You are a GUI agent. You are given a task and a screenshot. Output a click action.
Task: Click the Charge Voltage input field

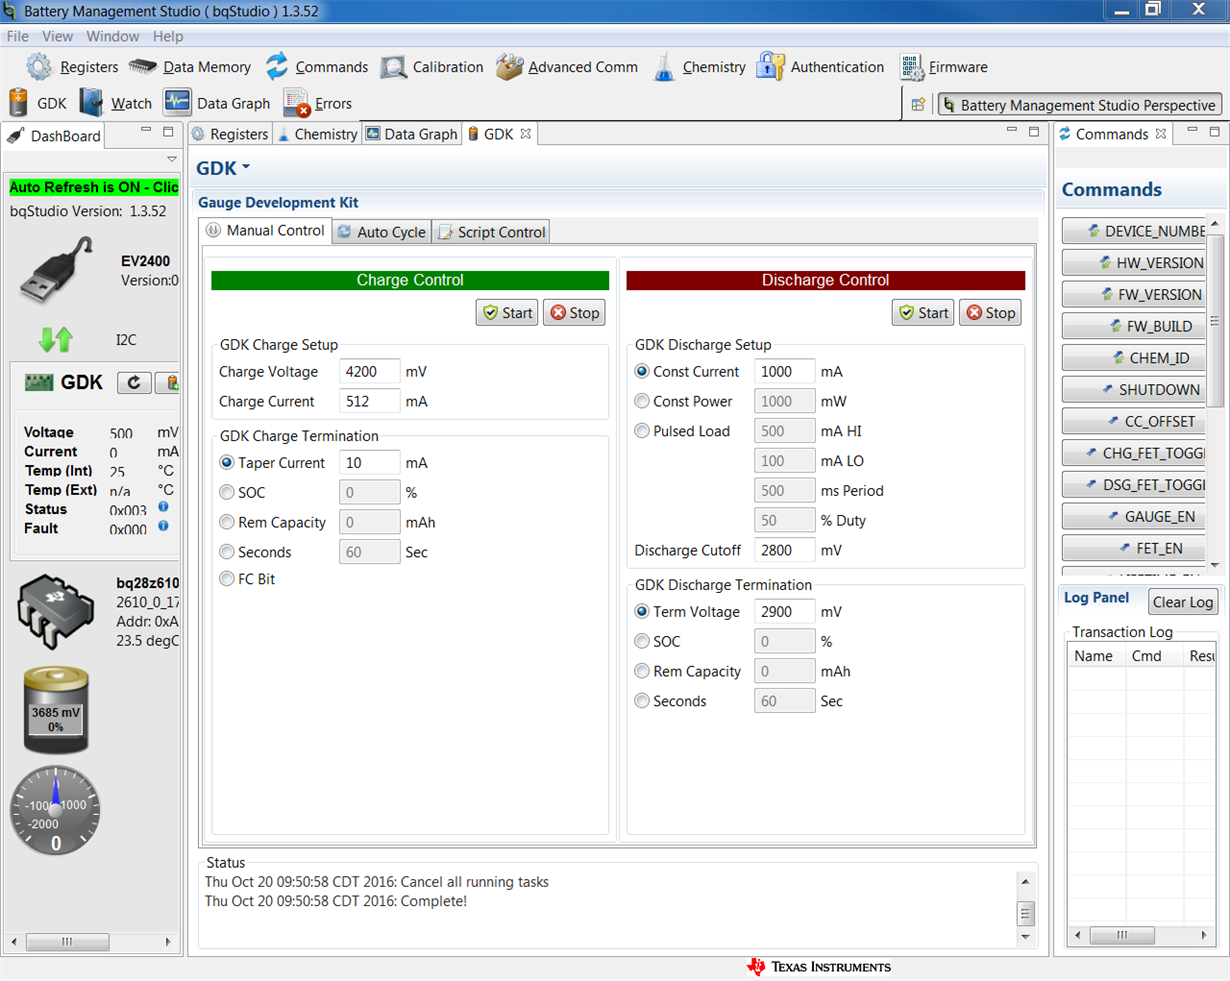click(369, 371)
